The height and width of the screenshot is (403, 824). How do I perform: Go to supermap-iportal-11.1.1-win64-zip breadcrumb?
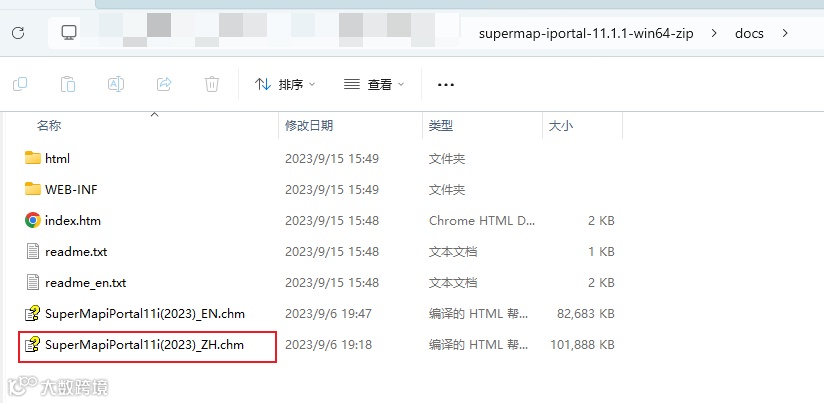pos(586,34)
